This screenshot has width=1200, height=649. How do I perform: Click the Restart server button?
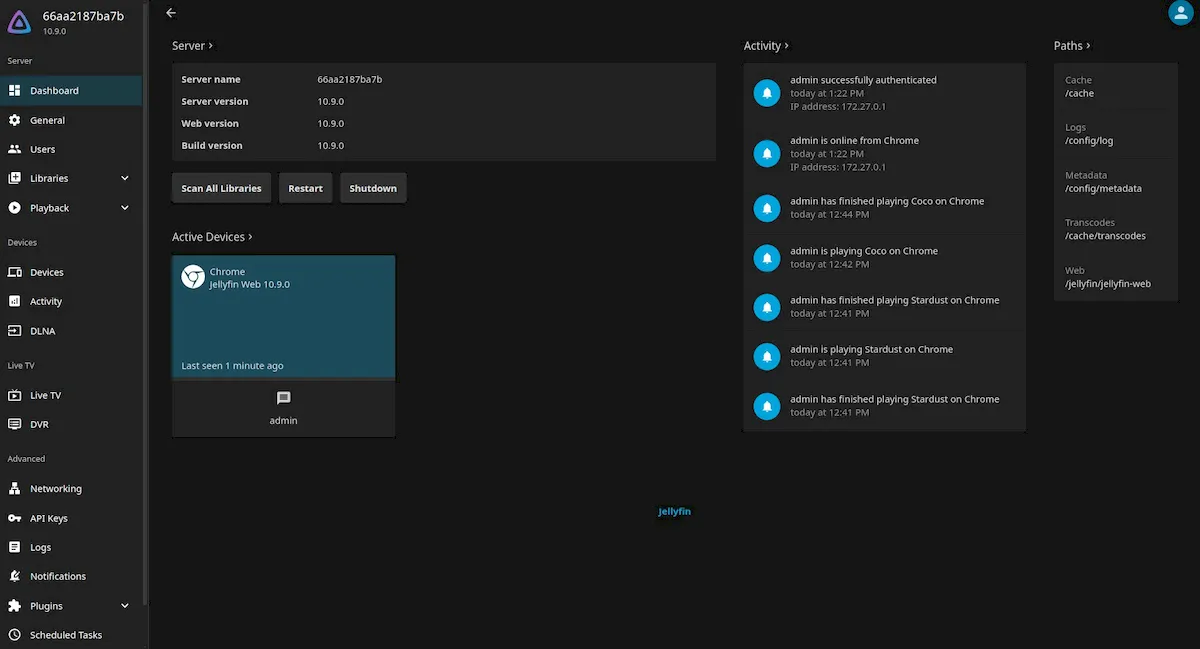click(x=305, y=188)
